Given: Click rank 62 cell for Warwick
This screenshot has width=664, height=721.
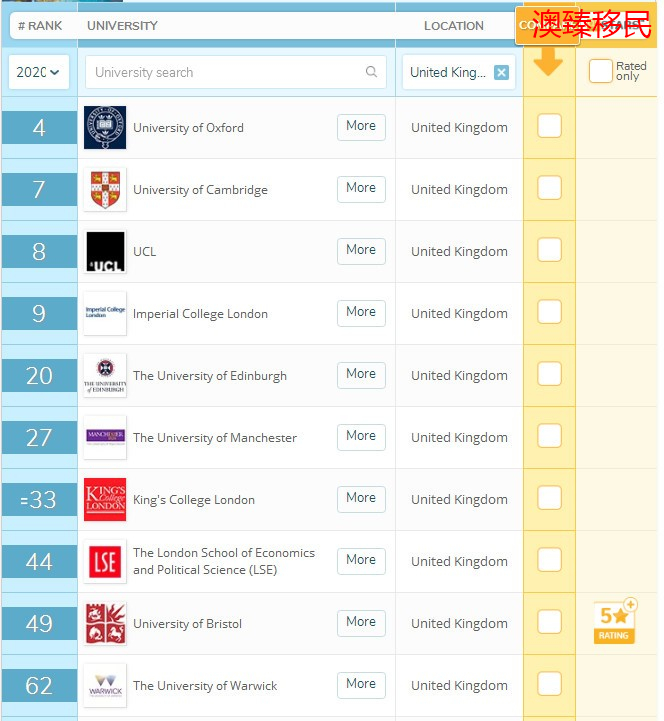Looking at the screenshot, I should (x=39, y=686).
